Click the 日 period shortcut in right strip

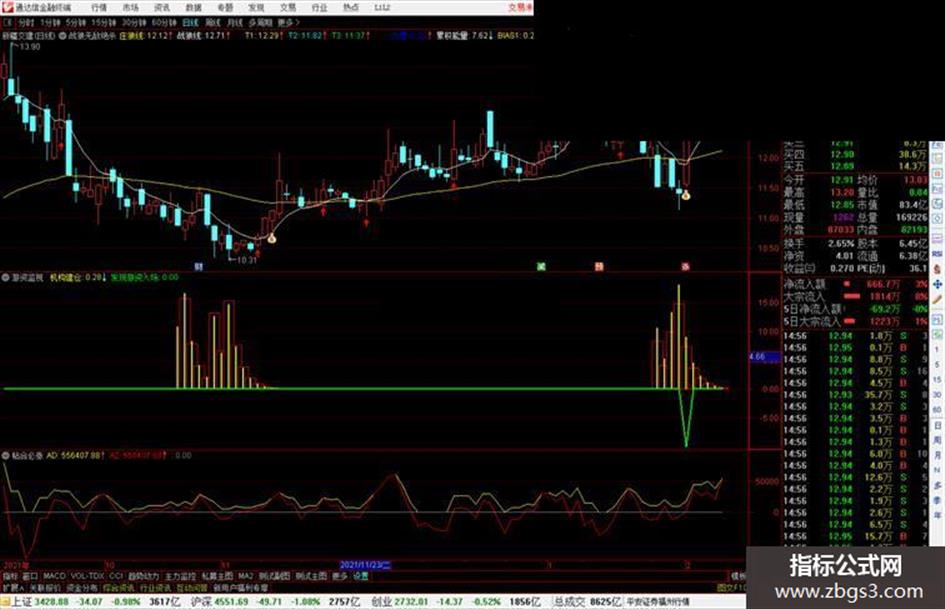tap(937, 425)
